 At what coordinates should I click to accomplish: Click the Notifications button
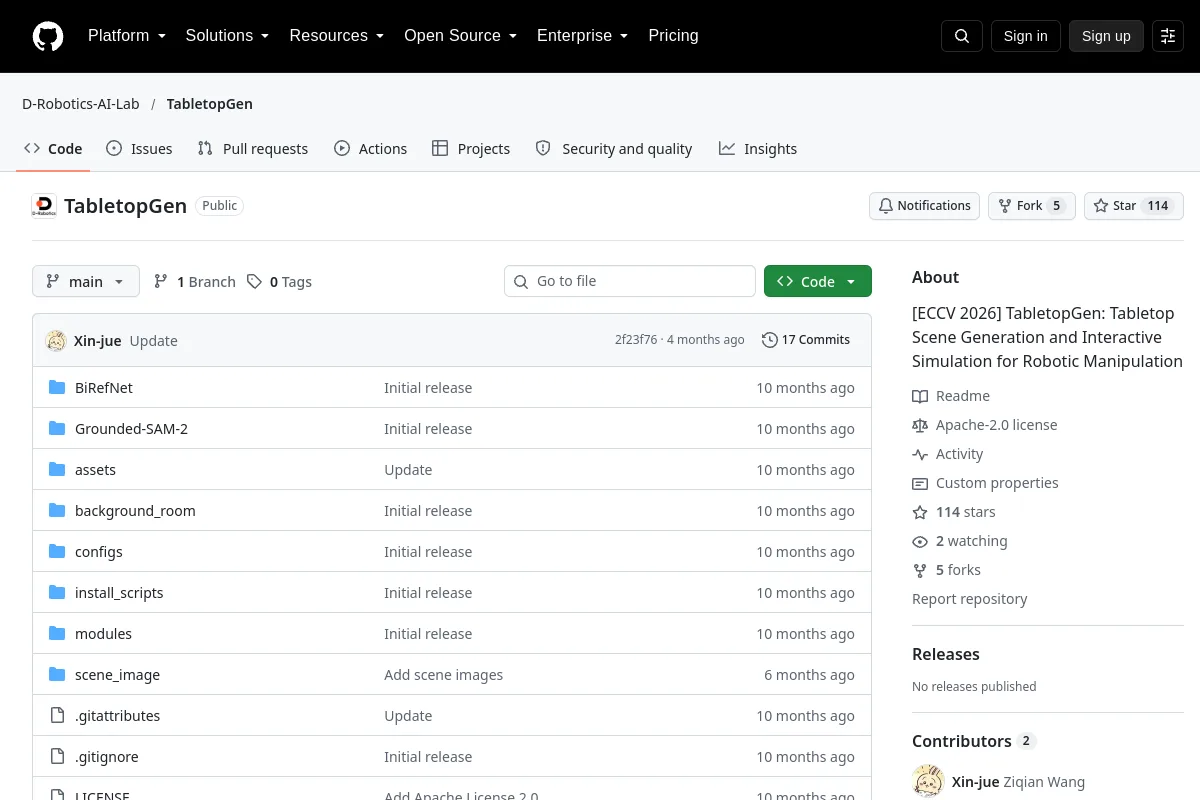[924, 206]
